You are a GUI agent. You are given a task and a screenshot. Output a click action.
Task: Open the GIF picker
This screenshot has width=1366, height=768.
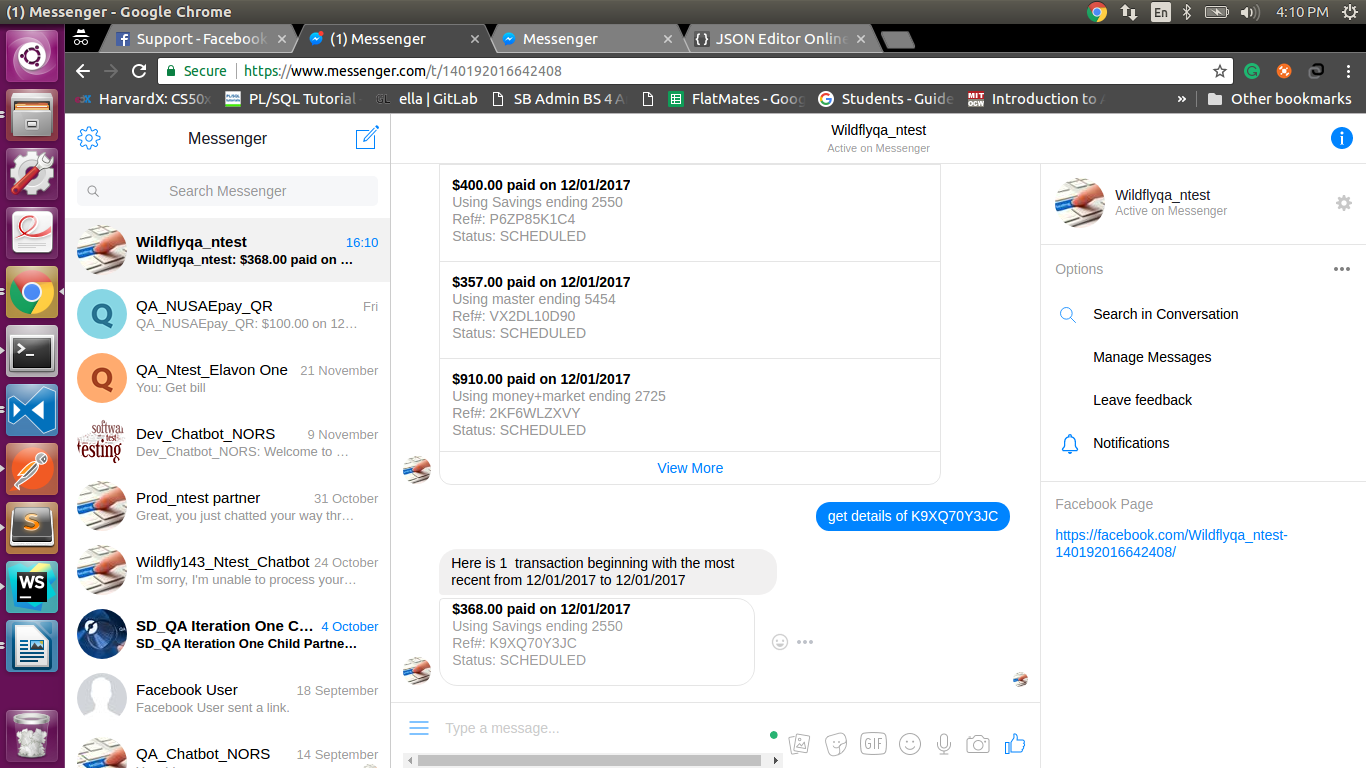[x=873, y=744]
